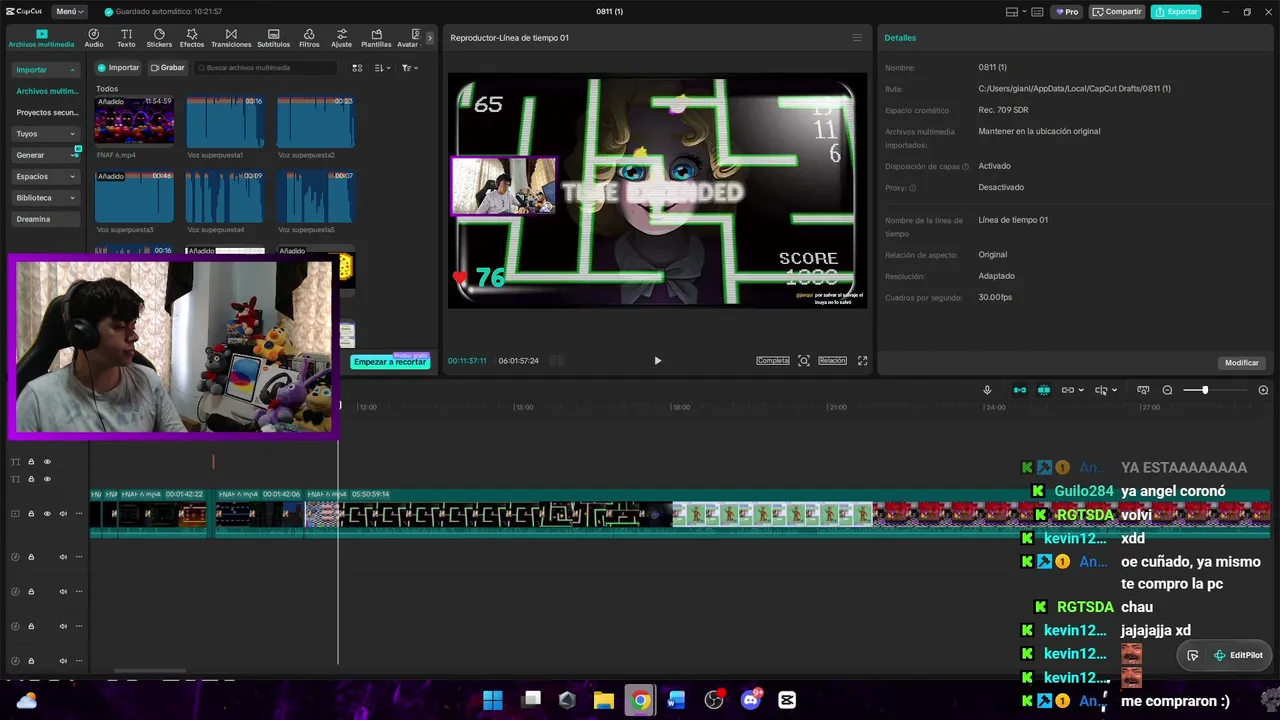Select Proyectos secundarios in the sidebar
Screen dimensions: 1280x720
click(x=47, y=113)
